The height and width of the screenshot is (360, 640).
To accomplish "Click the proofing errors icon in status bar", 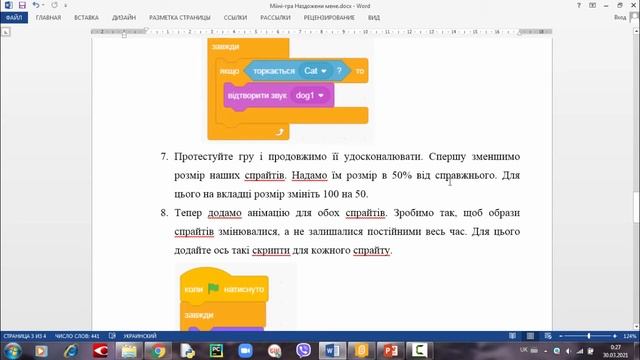I will point(112,336).
